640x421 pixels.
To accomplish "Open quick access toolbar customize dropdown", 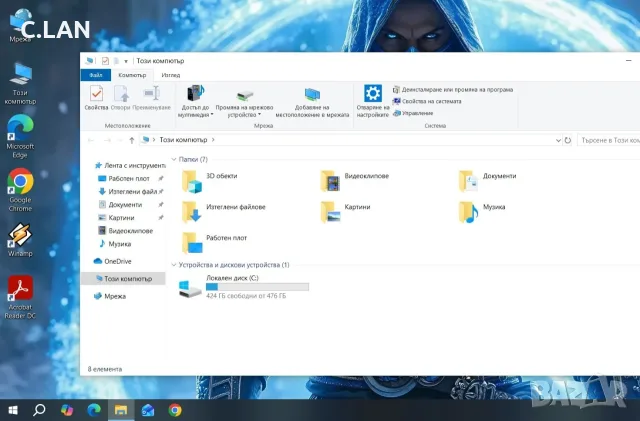I will pyautogui.click(x=126, y=61).
